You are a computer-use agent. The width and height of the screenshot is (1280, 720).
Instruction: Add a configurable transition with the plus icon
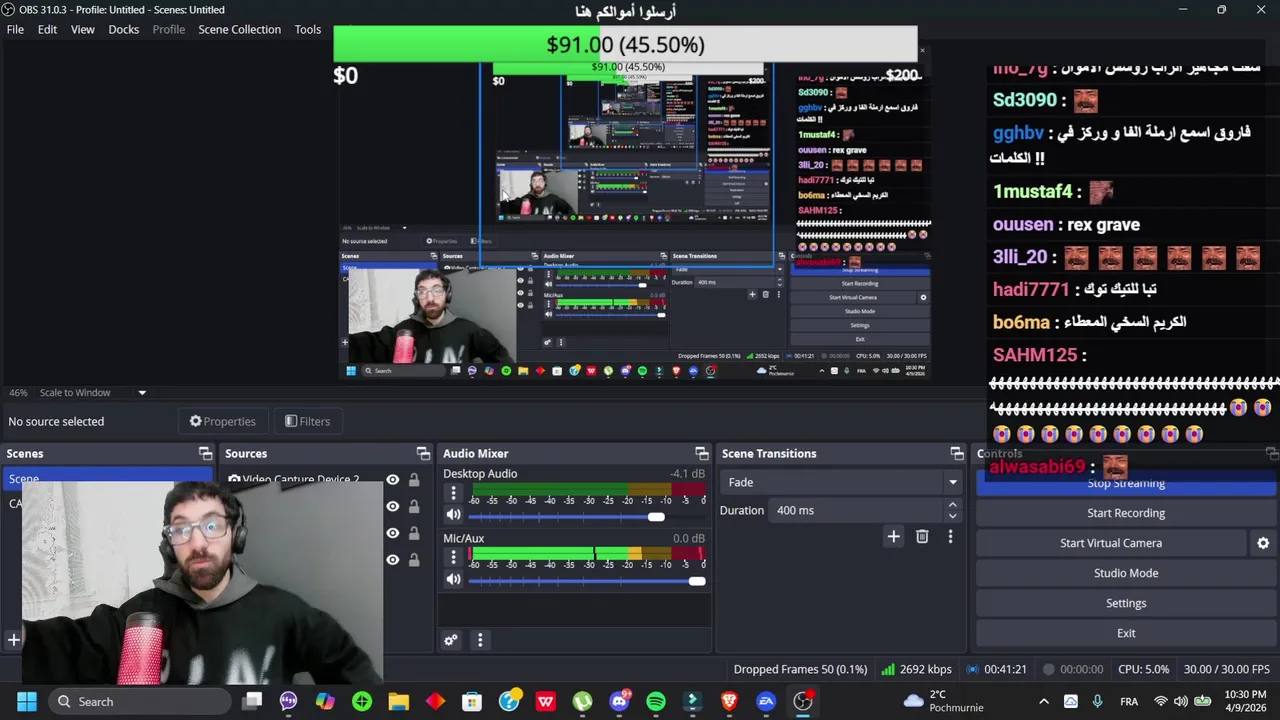(894, 537)
